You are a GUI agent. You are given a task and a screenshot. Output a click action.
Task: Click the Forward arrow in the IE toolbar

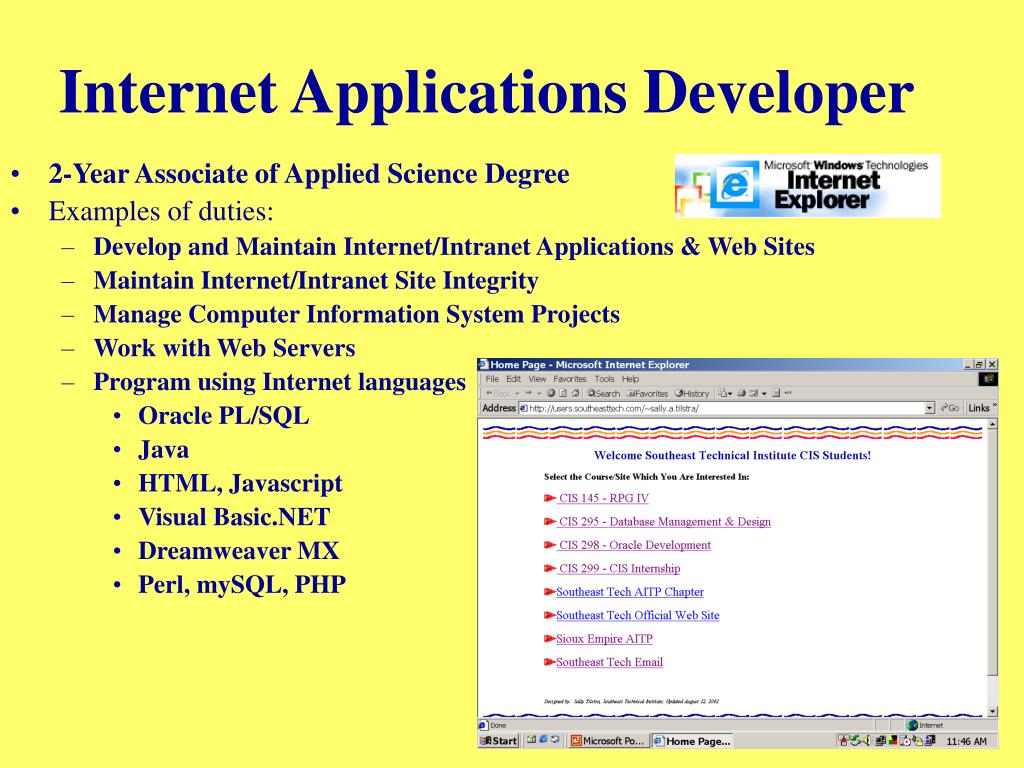(x=529, y=393)
